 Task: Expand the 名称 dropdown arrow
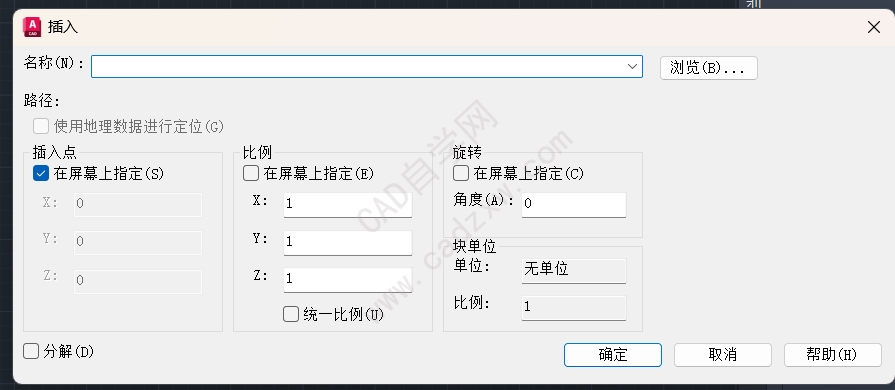pyautogui.click(x=632, y=66)
